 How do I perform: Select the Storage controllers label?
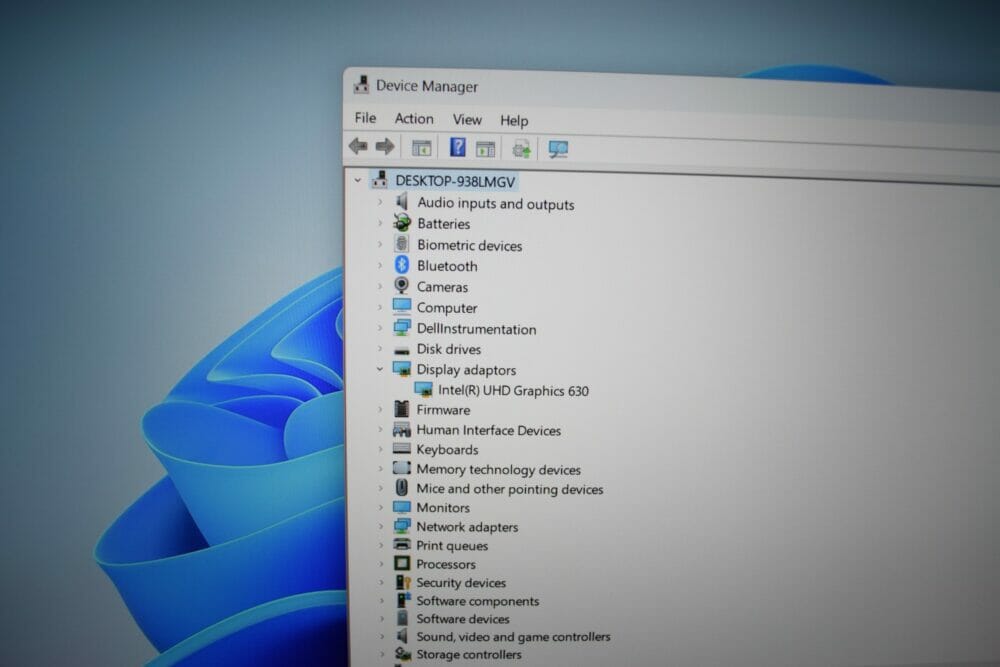(469, 654)
